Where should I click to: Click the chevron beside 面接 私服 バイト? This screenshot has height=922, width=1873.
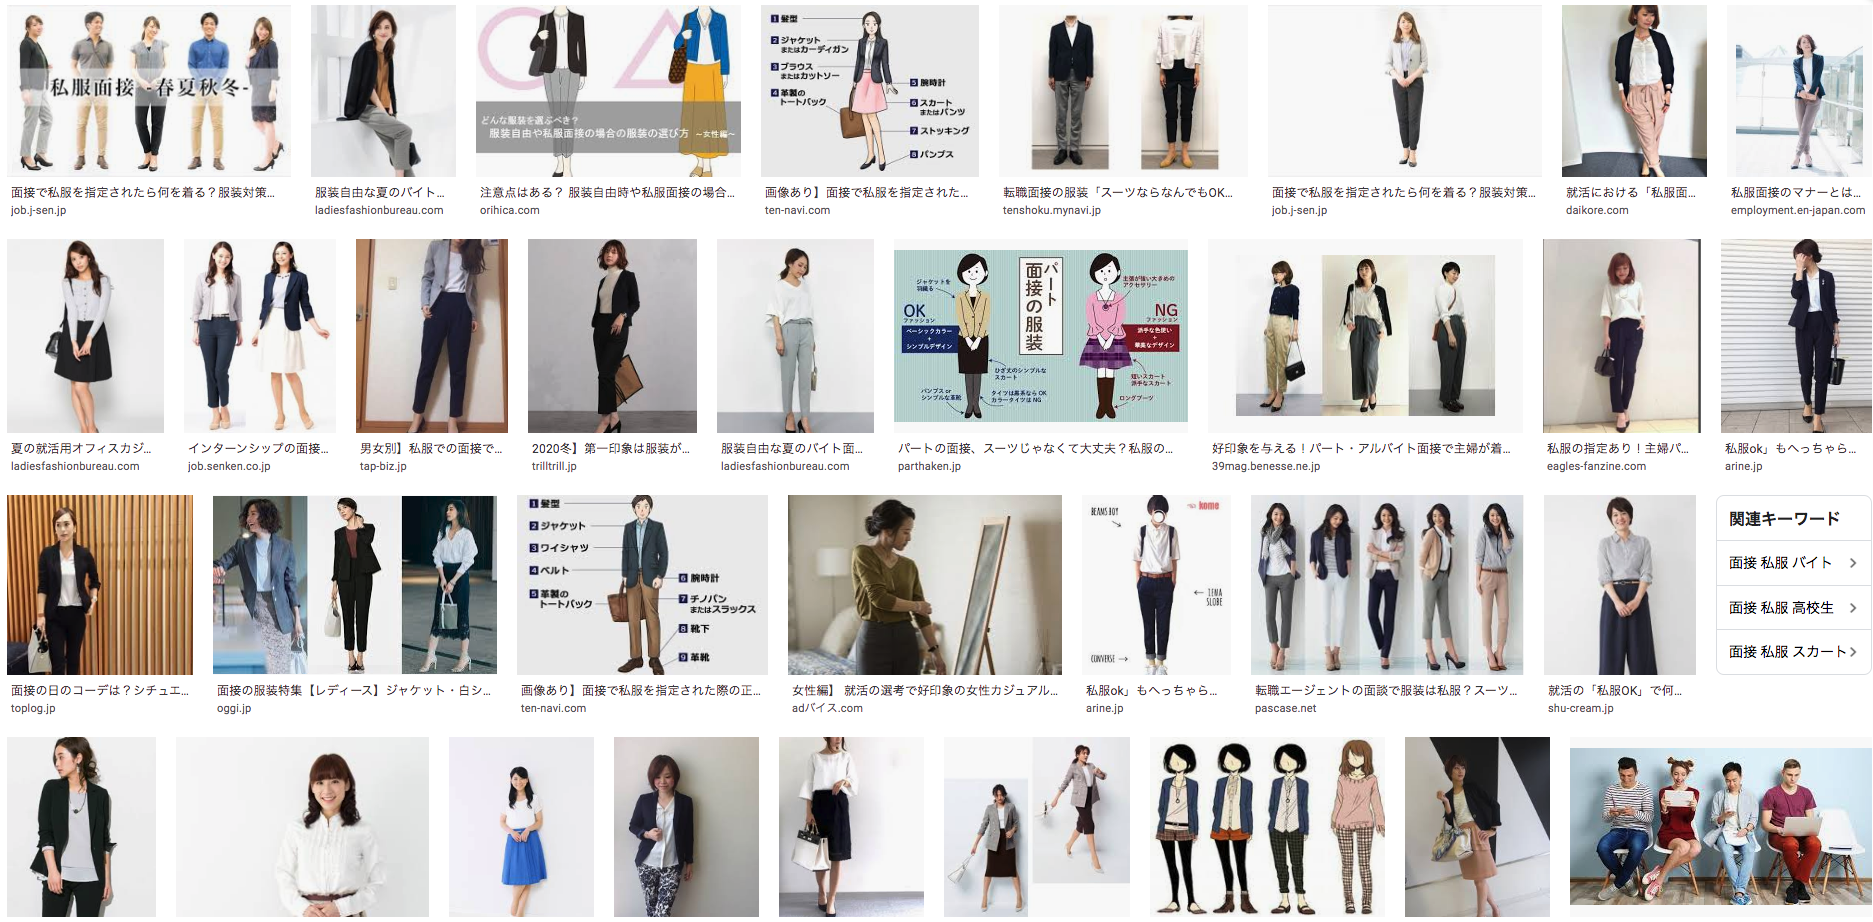pos(1852,563)
